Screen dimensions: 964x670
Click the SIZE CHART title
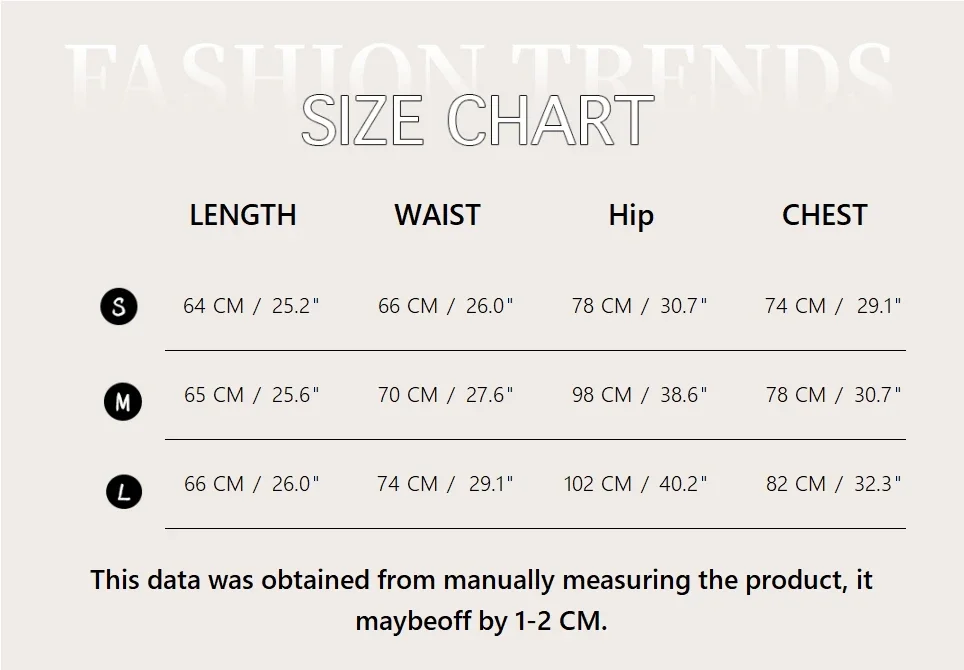pyautogui.click(x=477, y=120)
